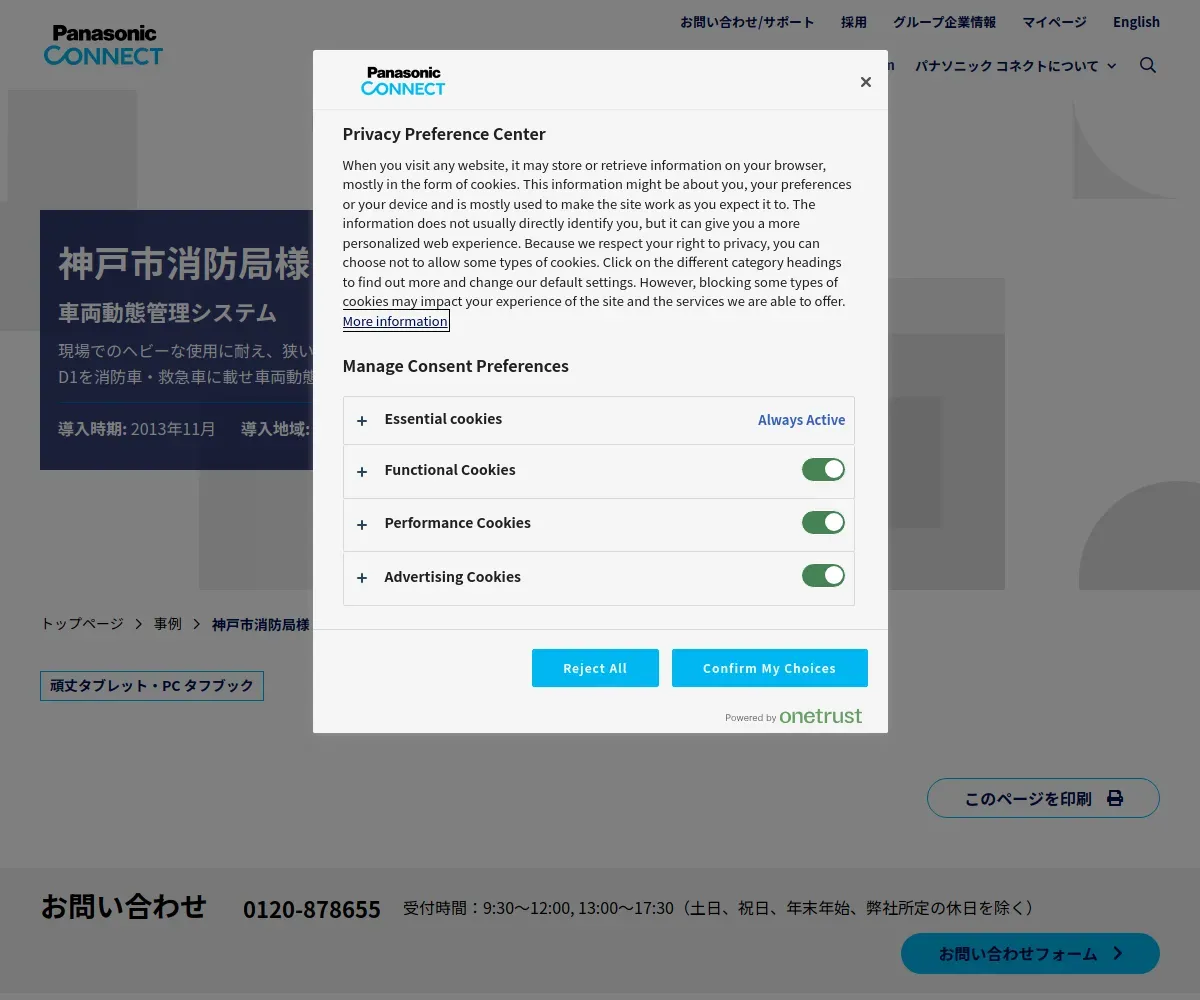Disable Advertising Cookies switch
The image size is (1200, 1000).
[823, 575]
